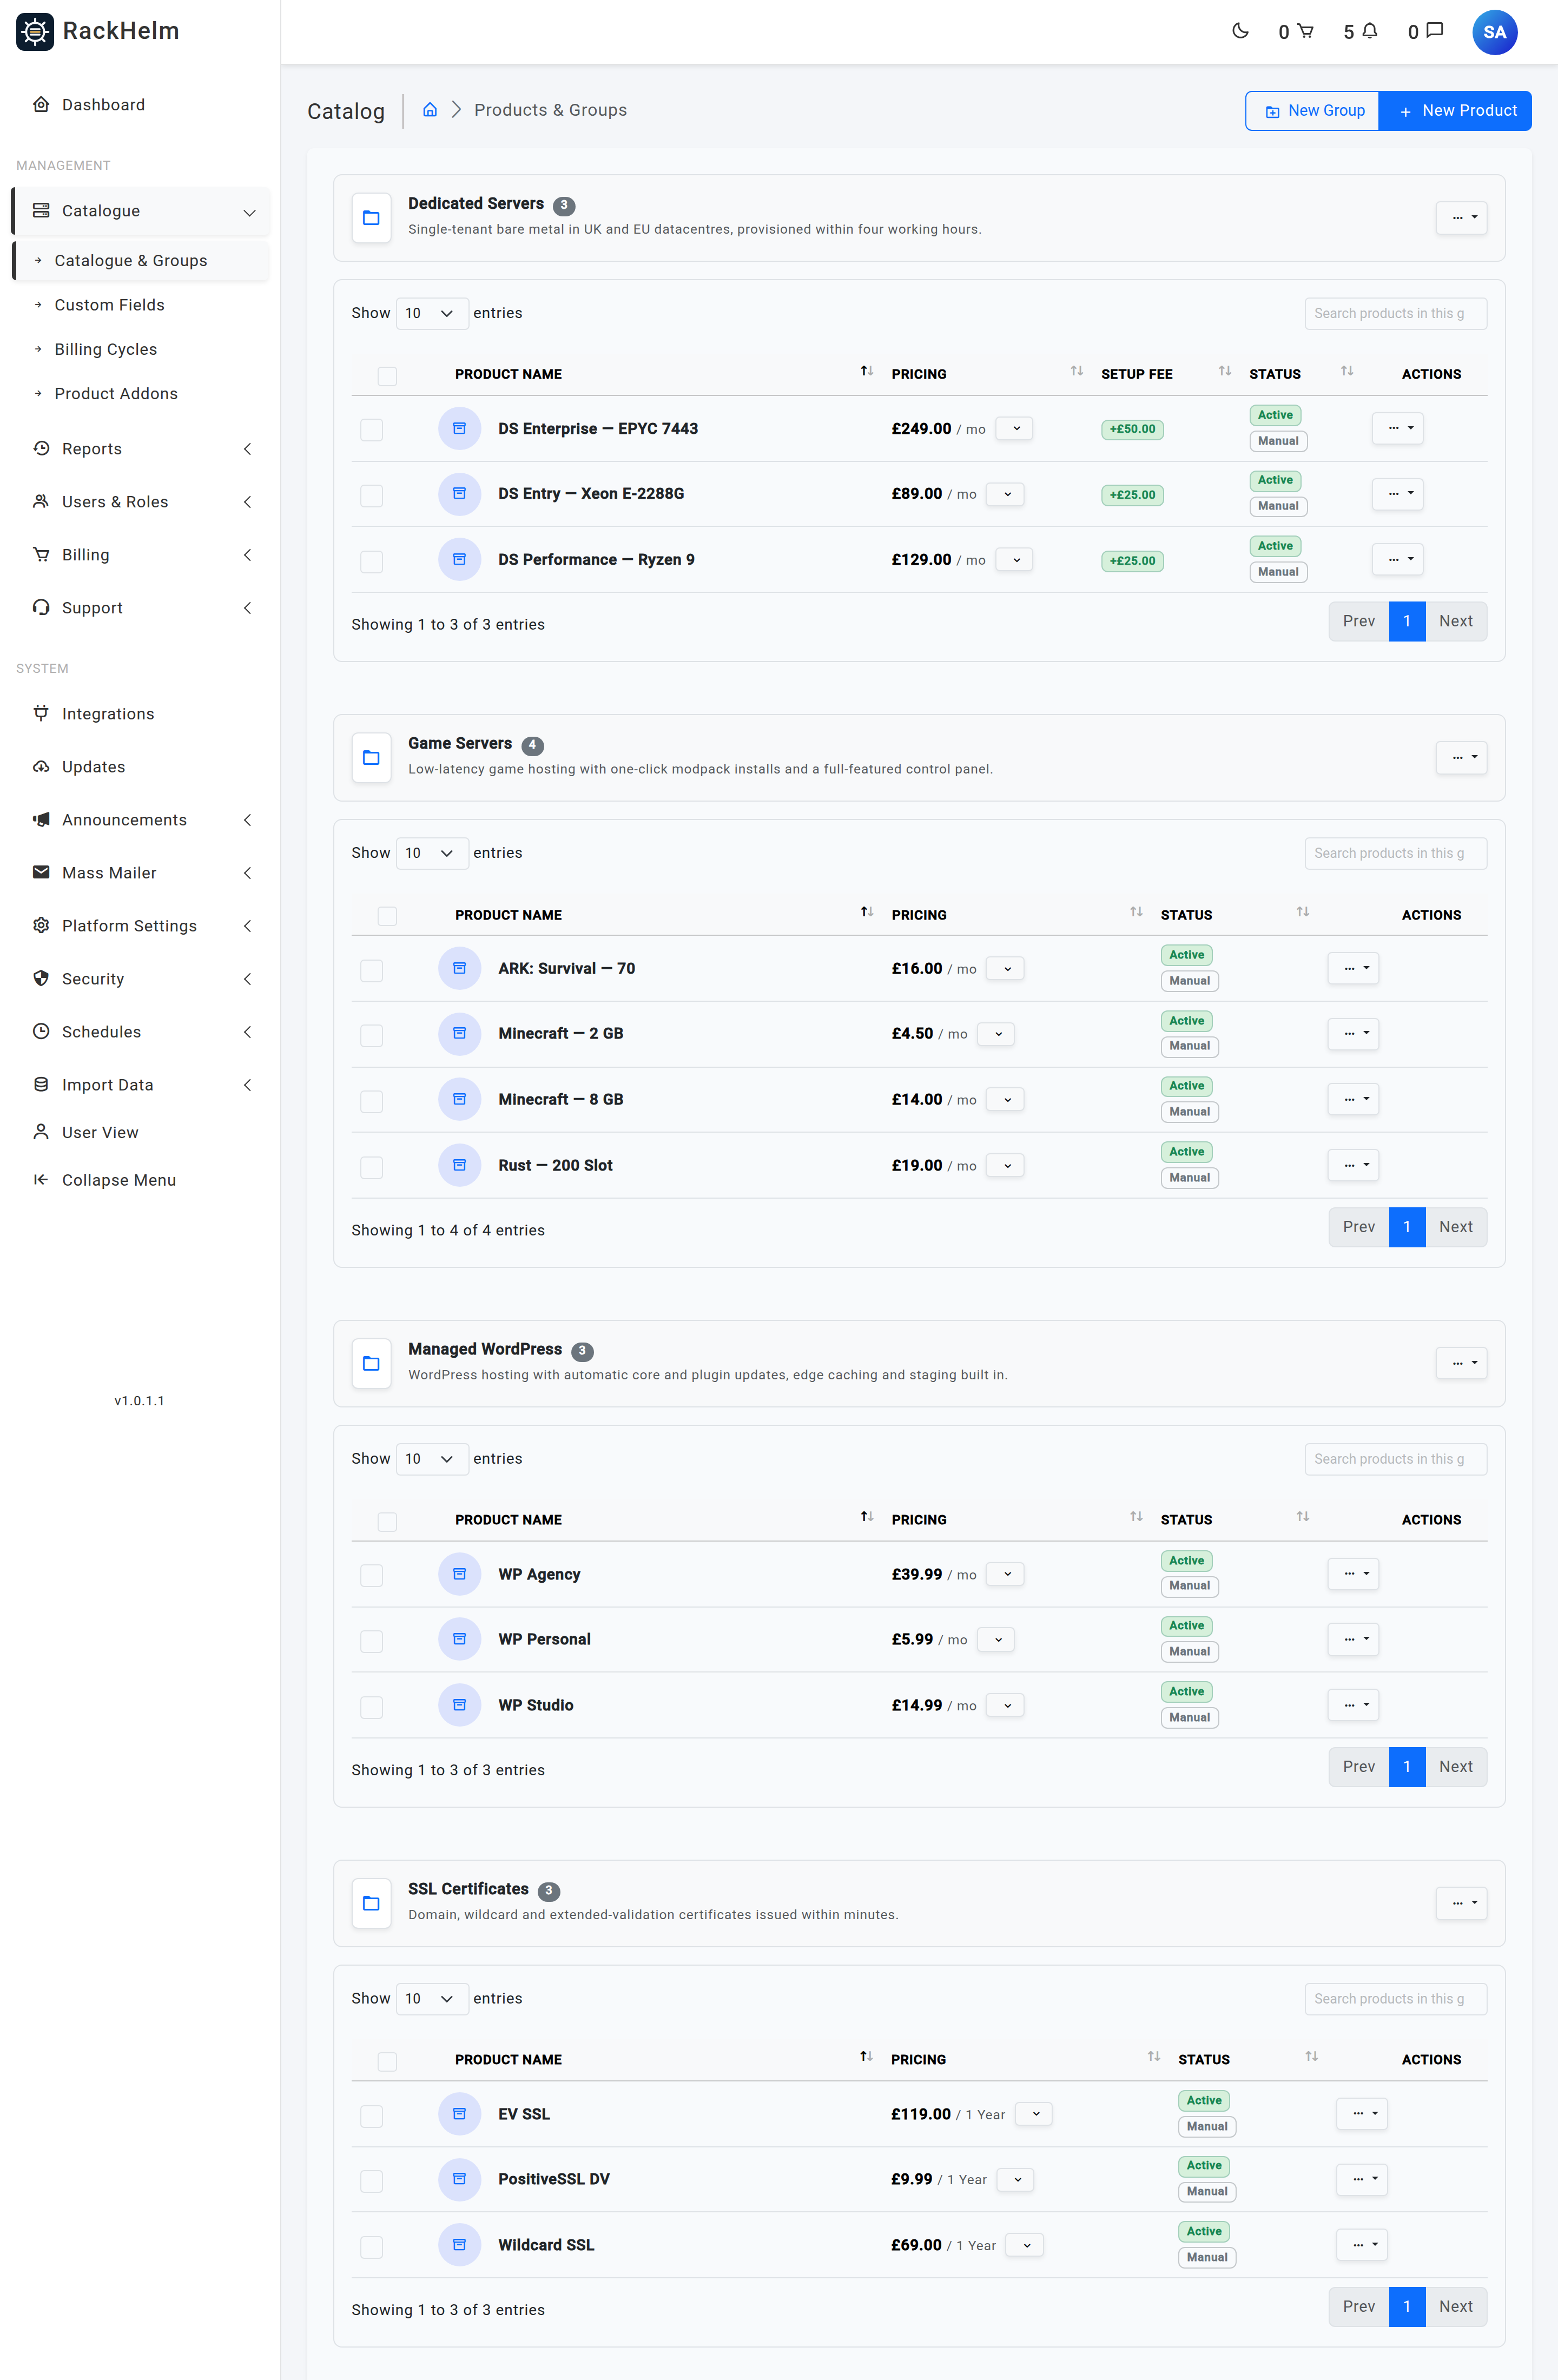Image resolution: width=1558 pixels, height=2380 pixels.
Task: Check the WP Personal row
Action: pyautogui.click(x=371, y=1641)
